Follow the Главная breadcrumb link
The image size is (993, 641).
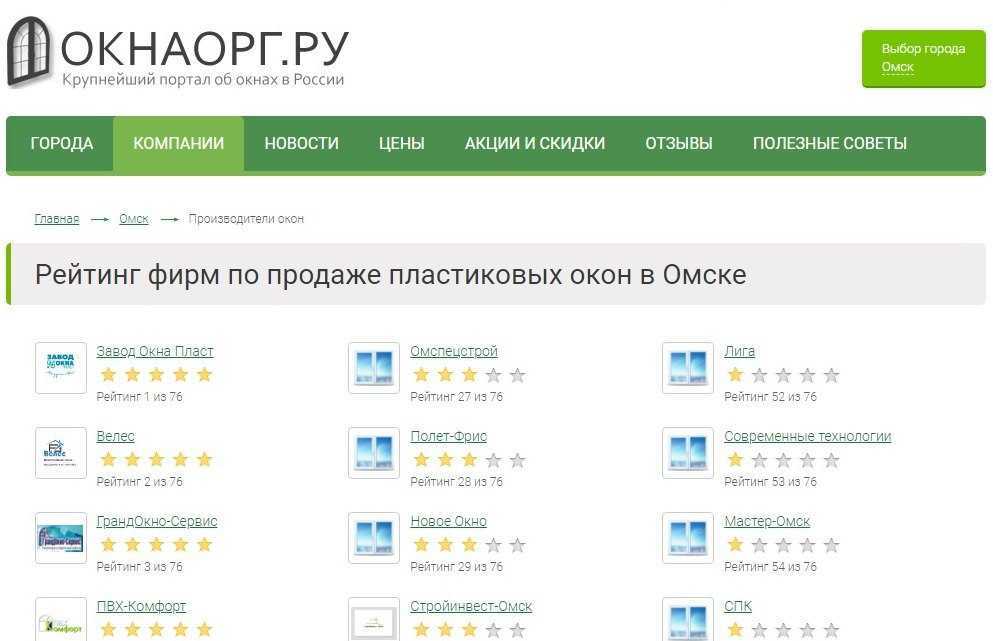click(x=57, y=219)
